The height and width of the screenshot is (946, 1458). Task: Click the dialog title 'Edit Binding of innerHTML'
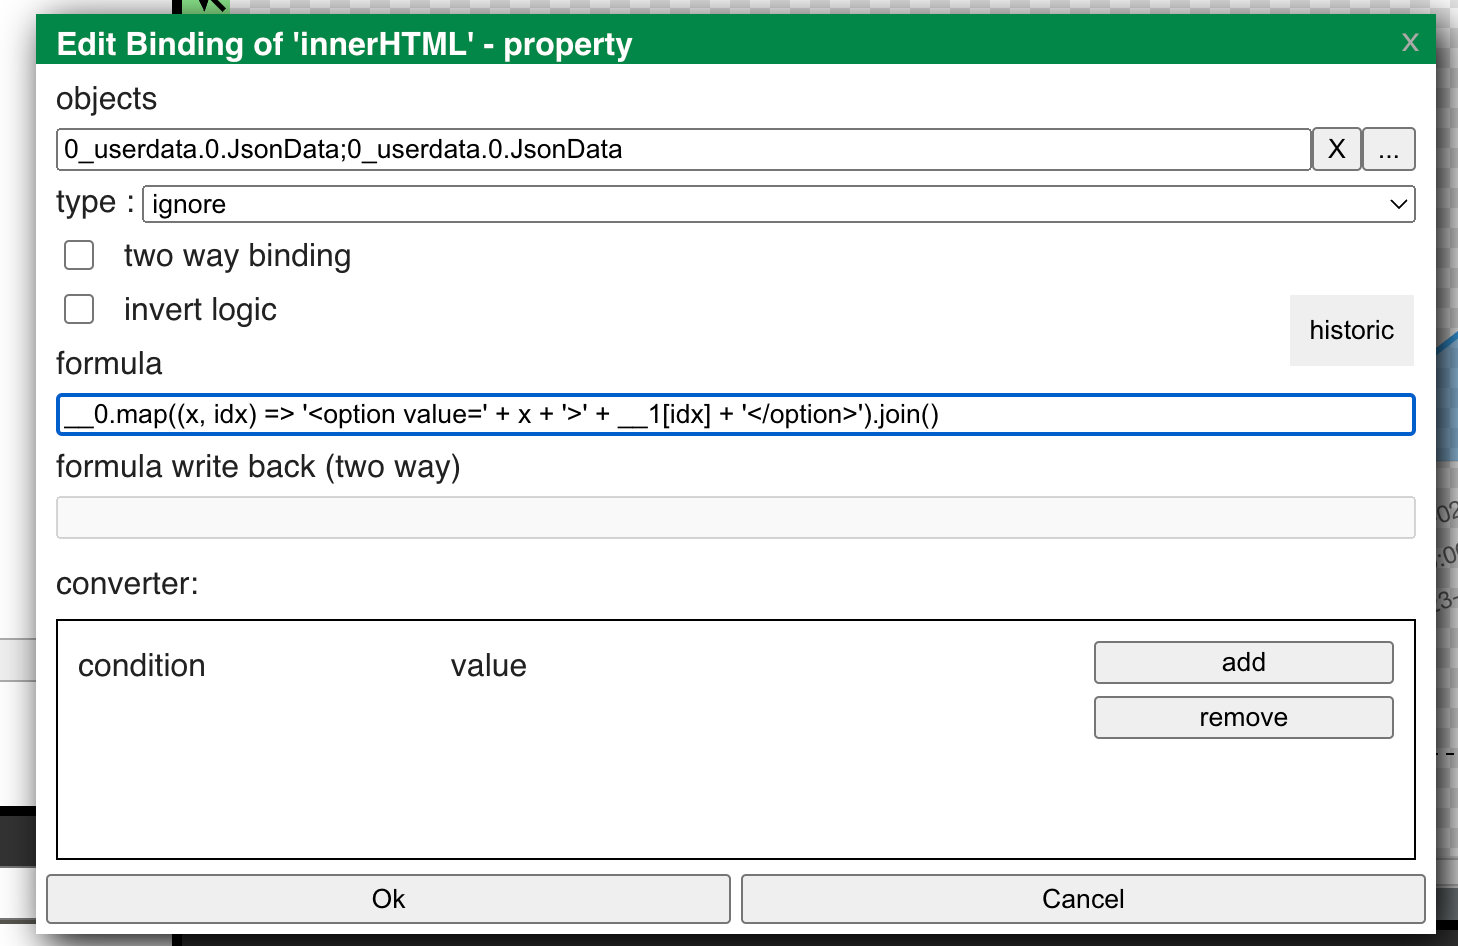[344, 44]
